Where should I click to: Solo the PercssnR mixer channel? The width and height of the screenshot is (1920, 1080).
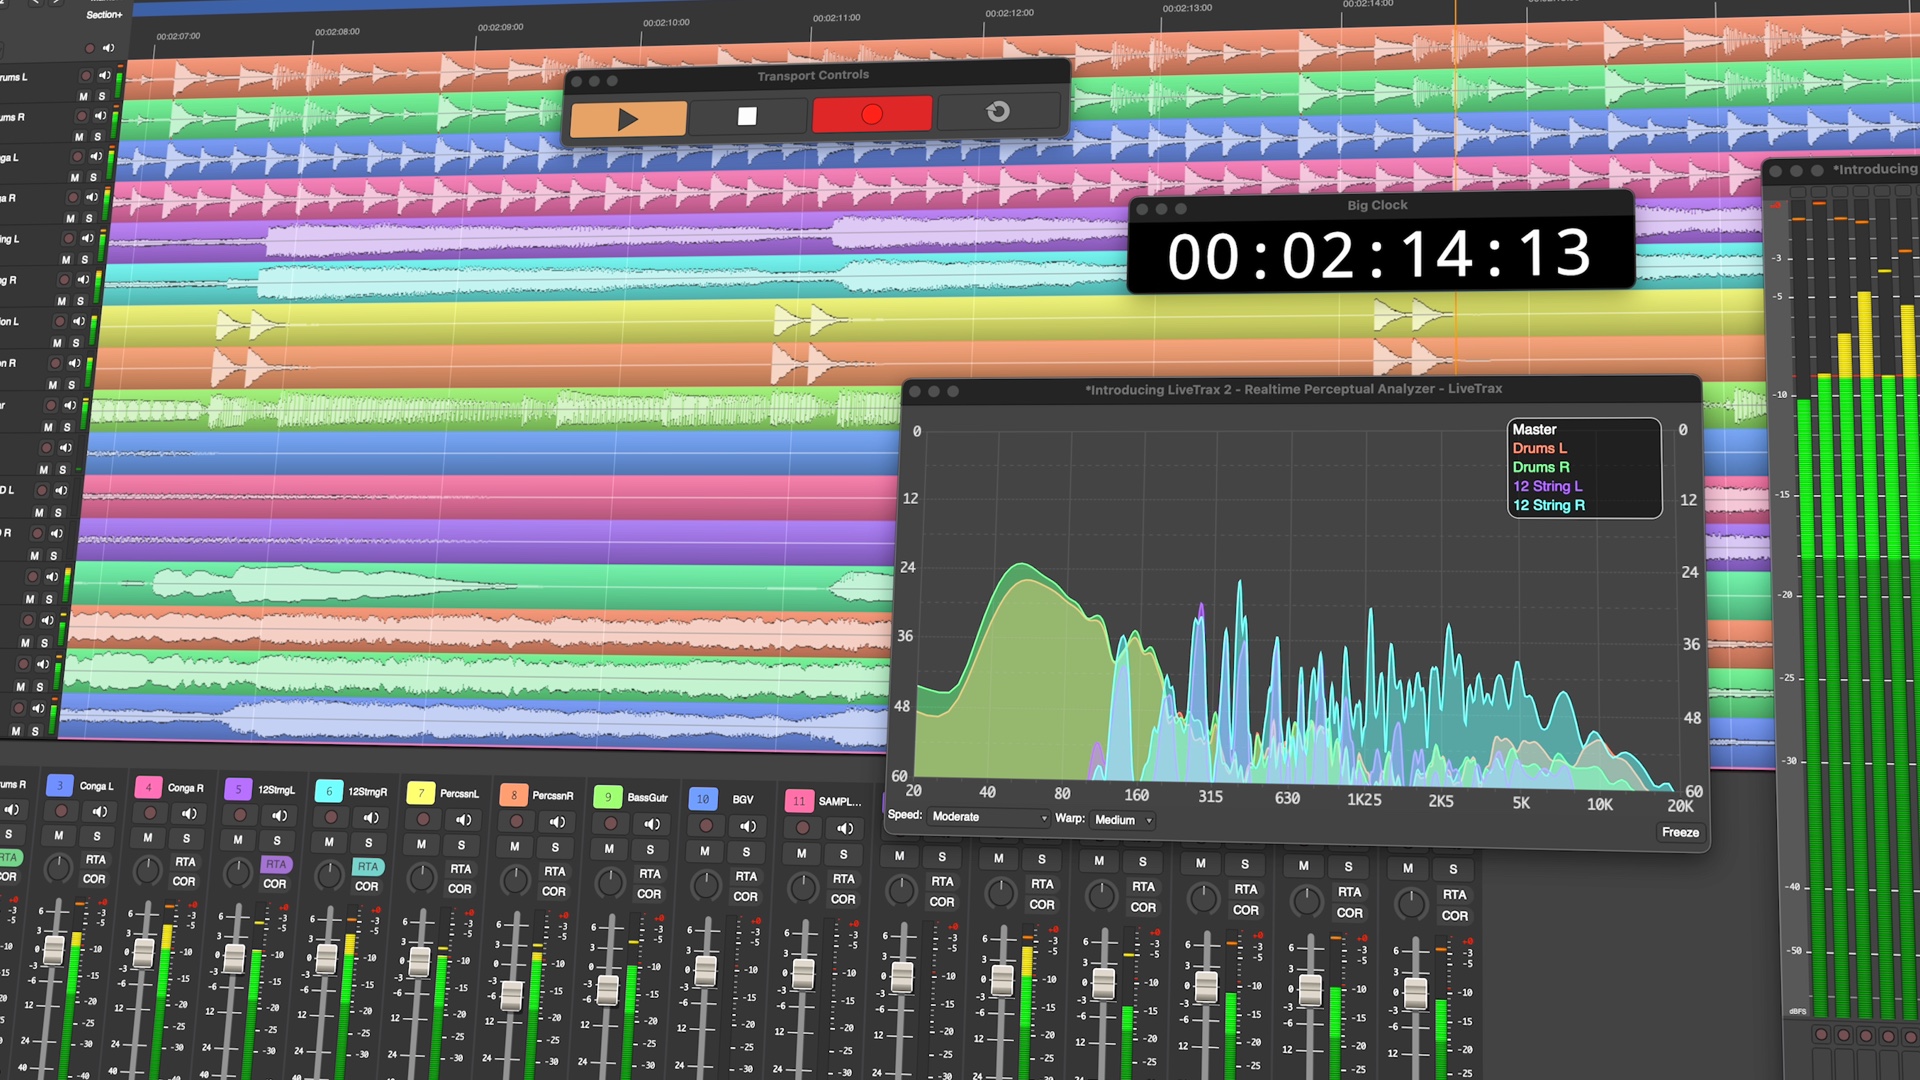click(x=556, y=847)
